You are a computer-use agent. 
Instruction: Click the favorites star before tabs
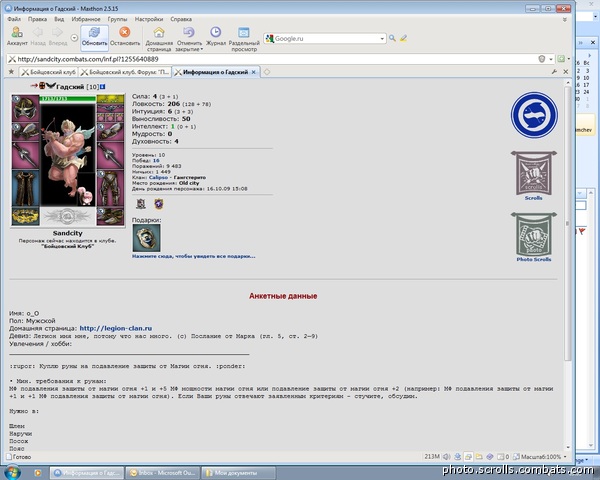pos(11,72)
